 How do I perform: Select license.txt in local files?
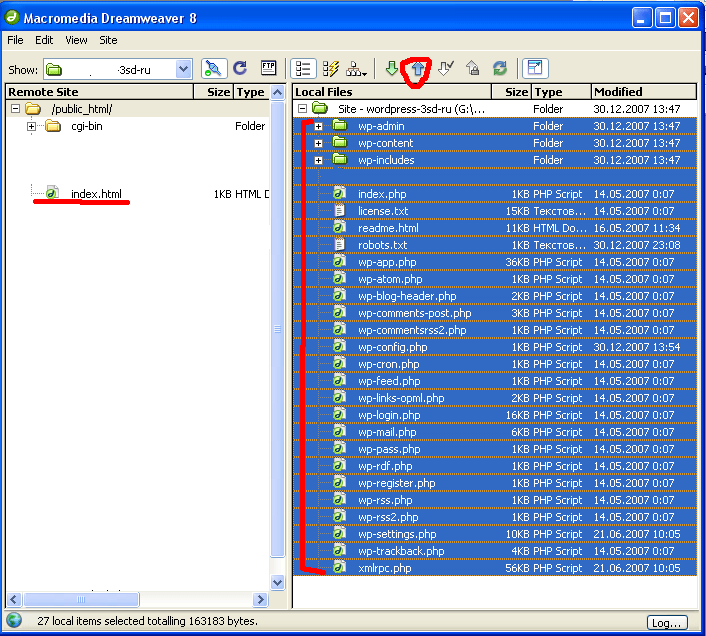[383, 211]
